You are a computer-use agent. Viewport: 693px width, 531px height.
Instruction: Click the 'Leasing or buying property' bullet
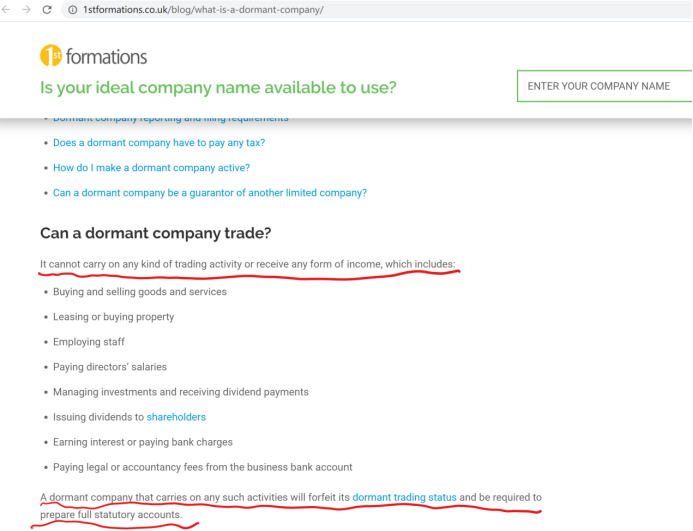[114, 317]
